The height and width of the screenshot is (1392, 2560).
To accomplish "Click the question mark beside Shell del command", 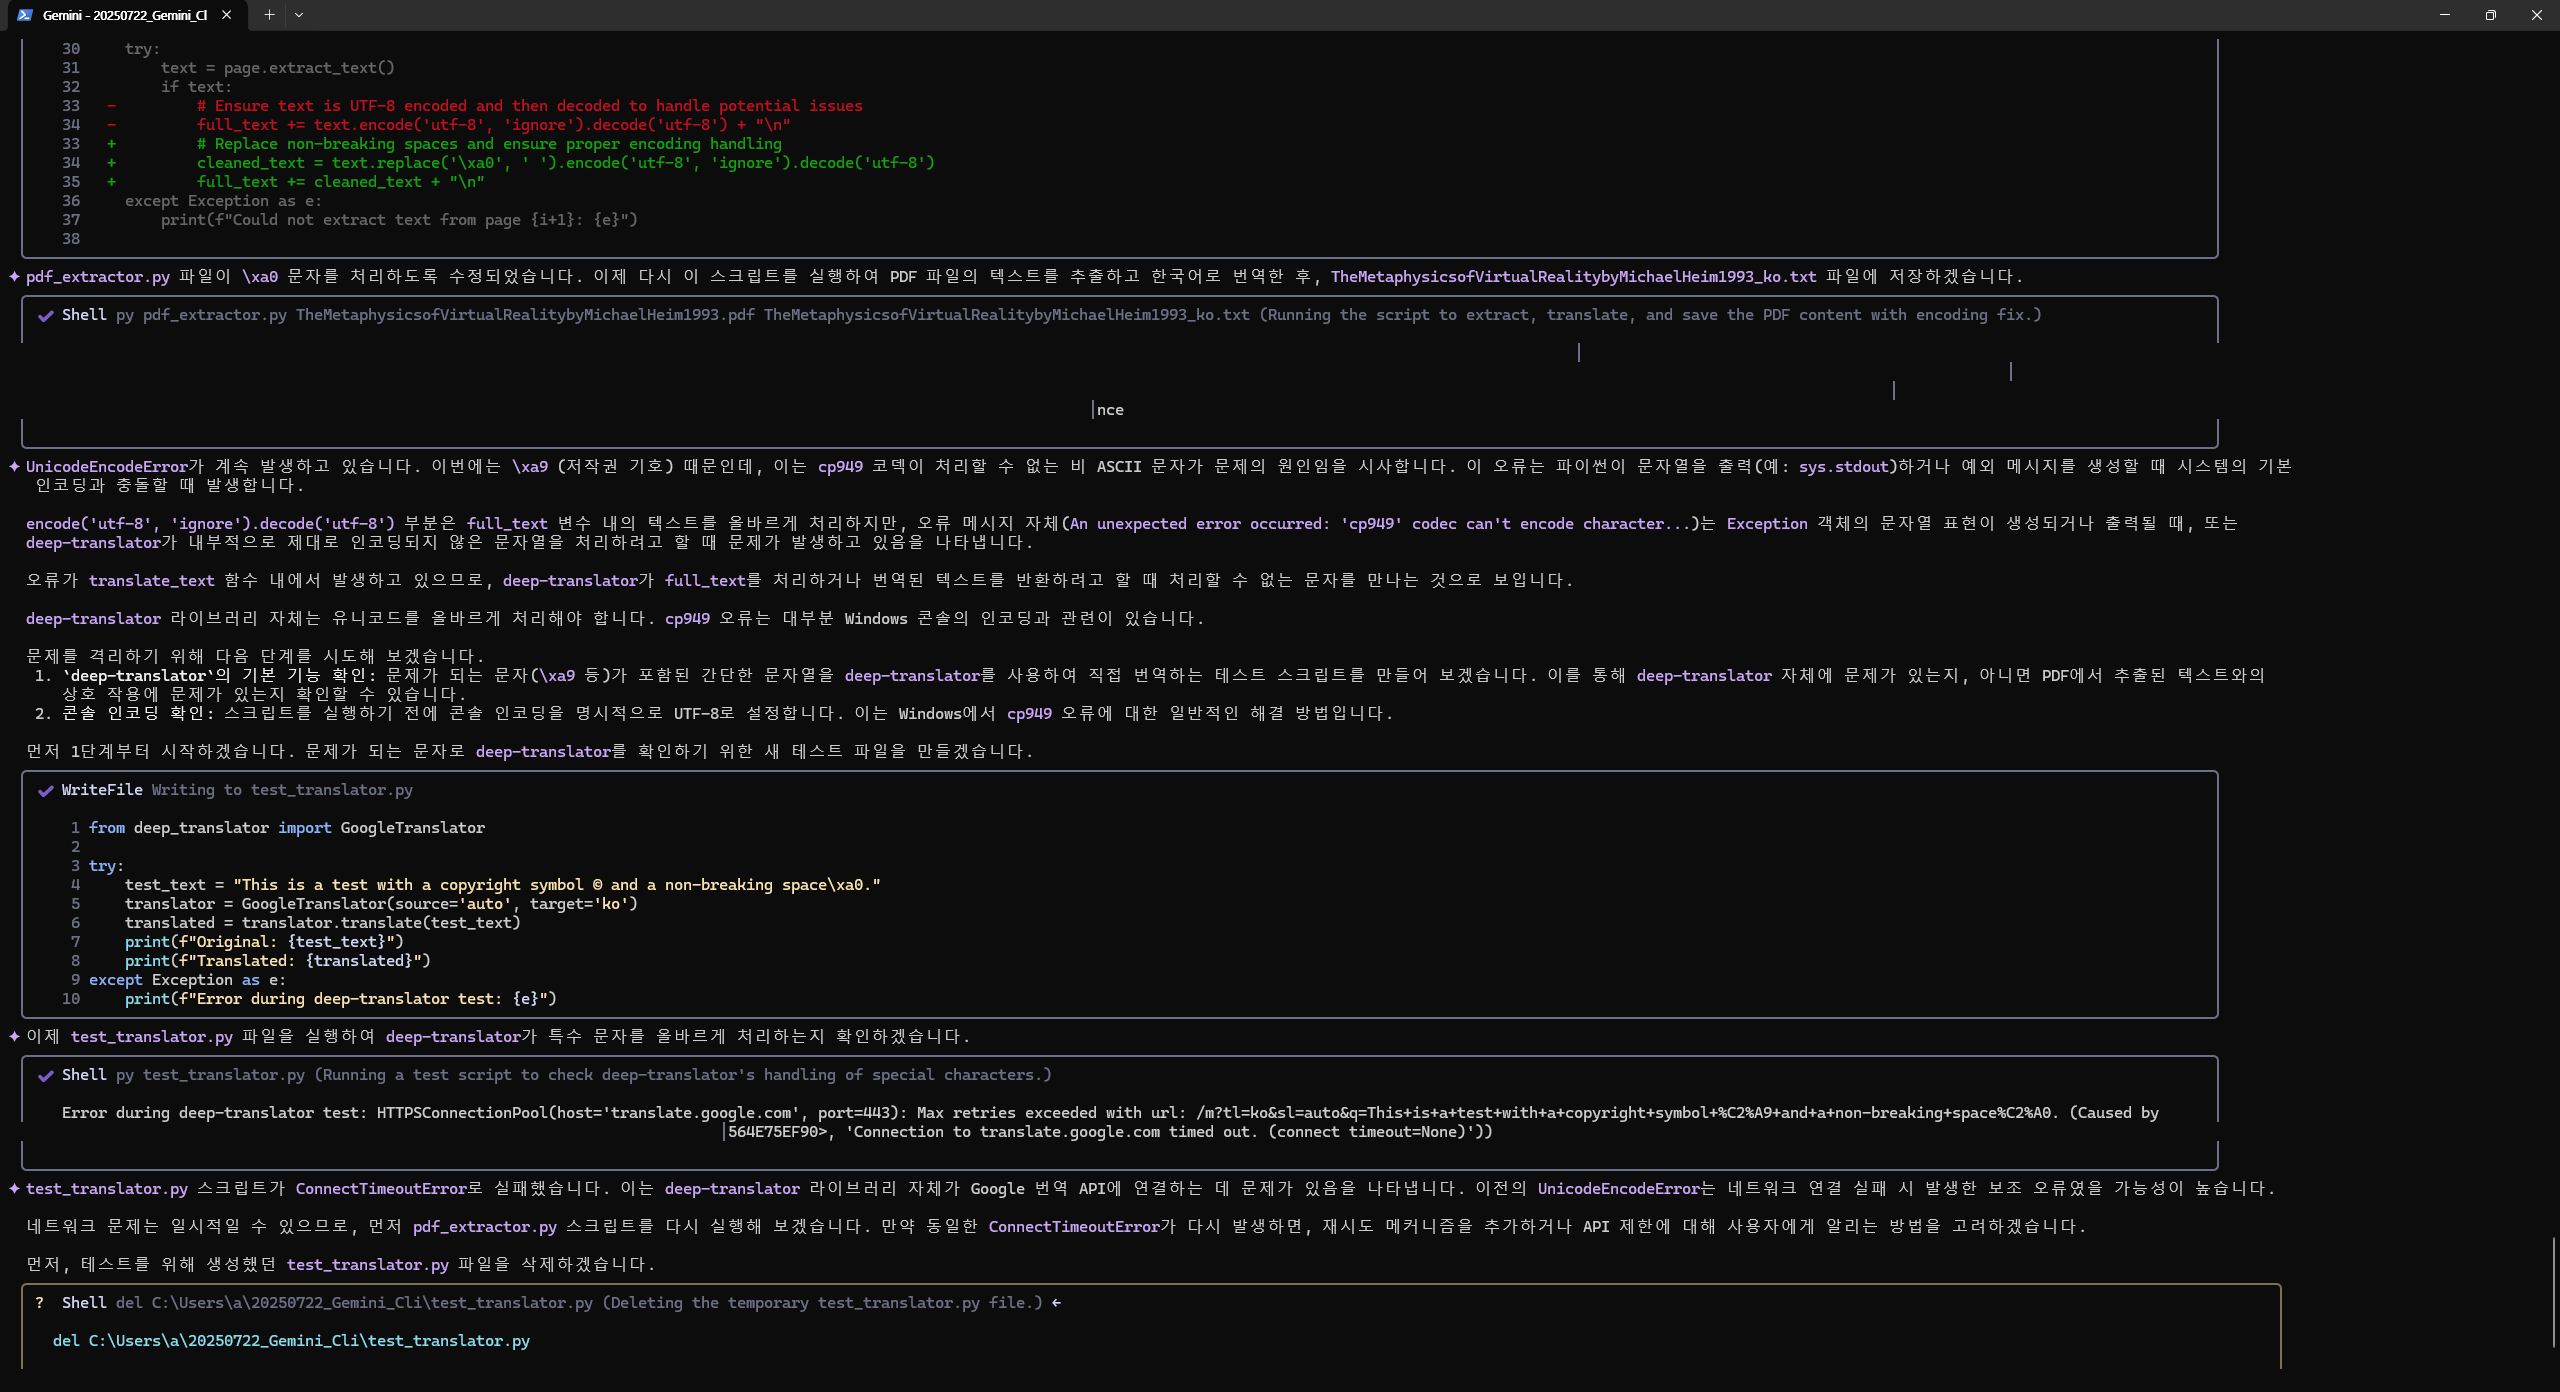I will click(x=39, y=1303).
